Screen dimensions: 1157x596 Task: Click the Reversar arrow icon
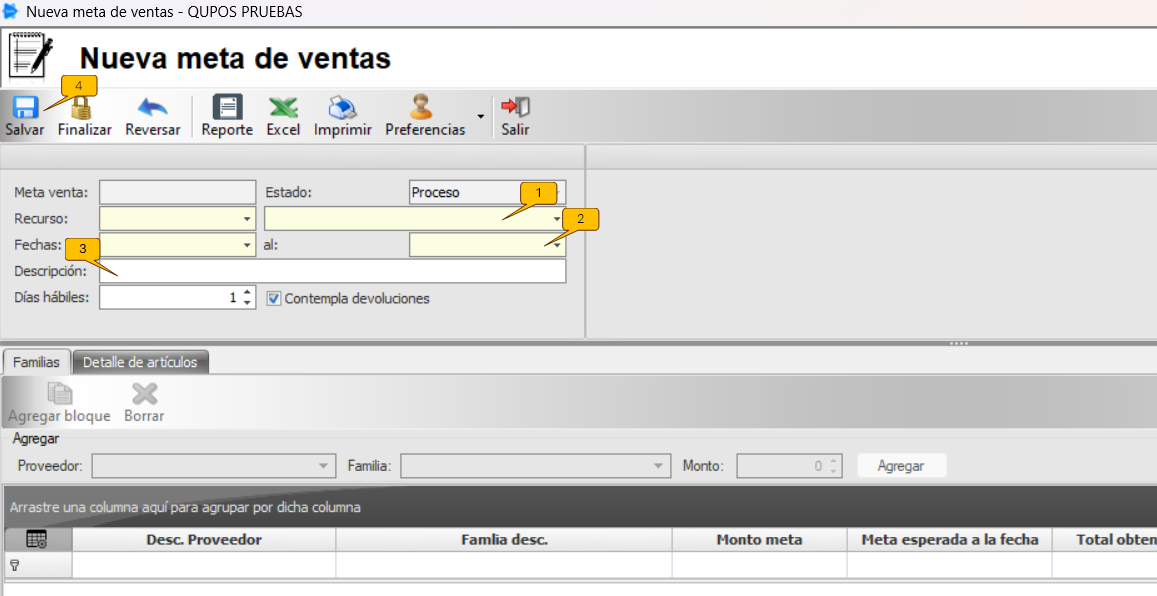151,105
